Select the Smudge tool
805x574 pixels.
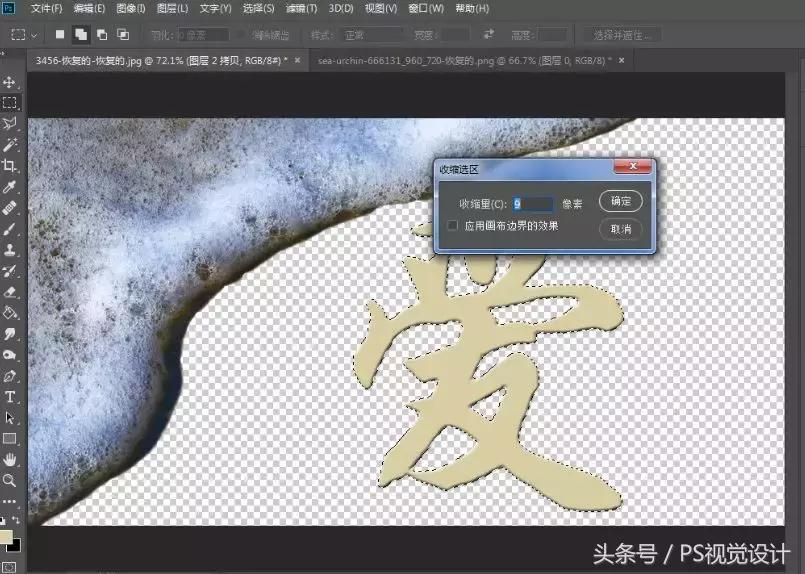9,334
